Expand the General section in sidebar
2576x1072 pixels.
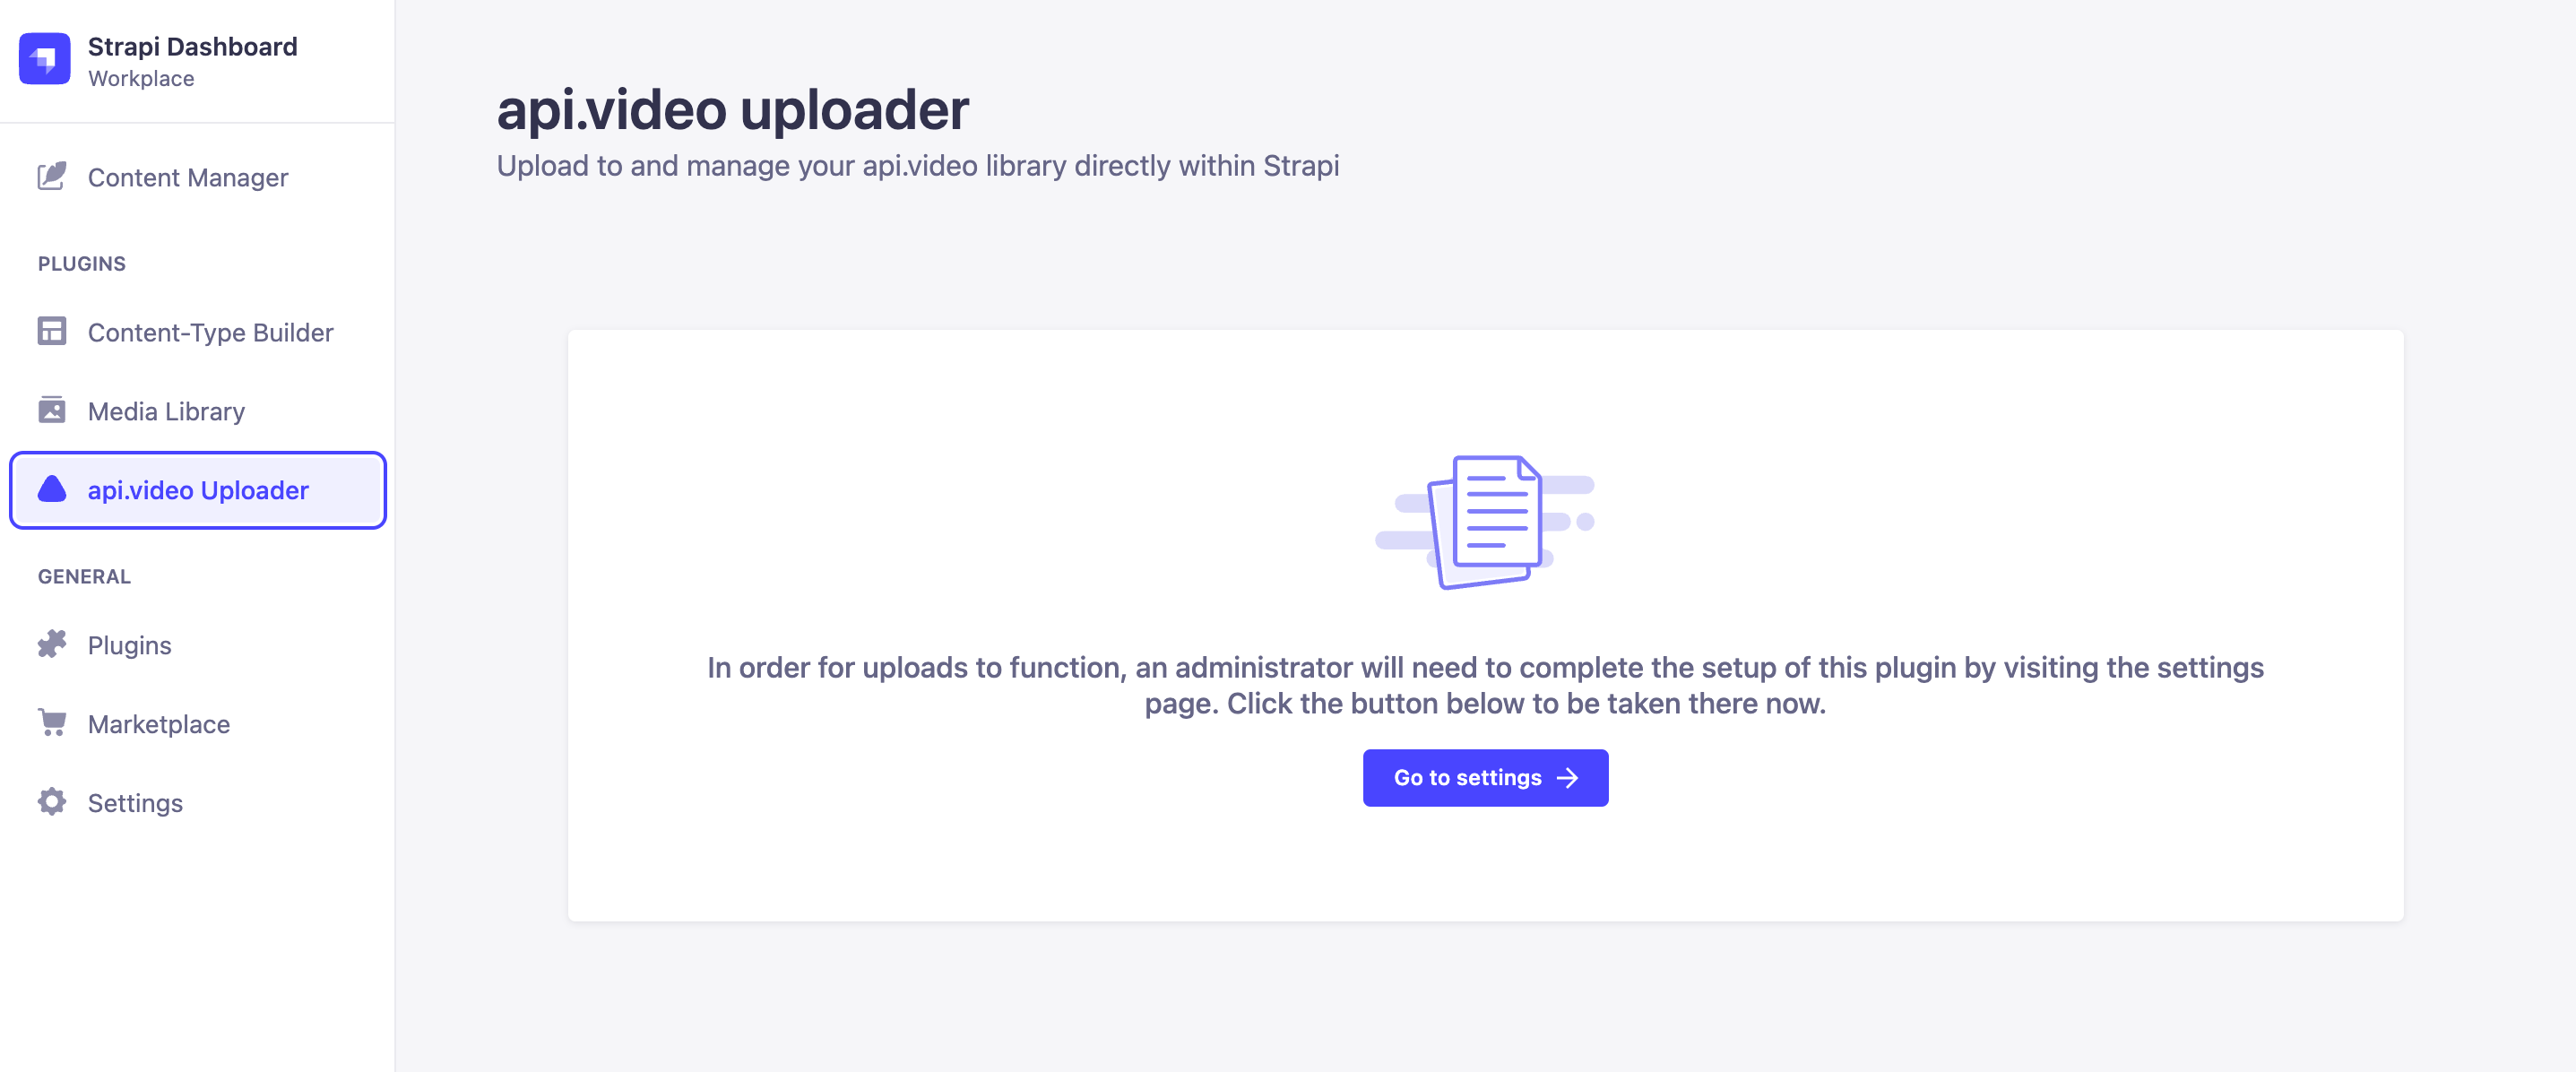[x=83, y=576]
